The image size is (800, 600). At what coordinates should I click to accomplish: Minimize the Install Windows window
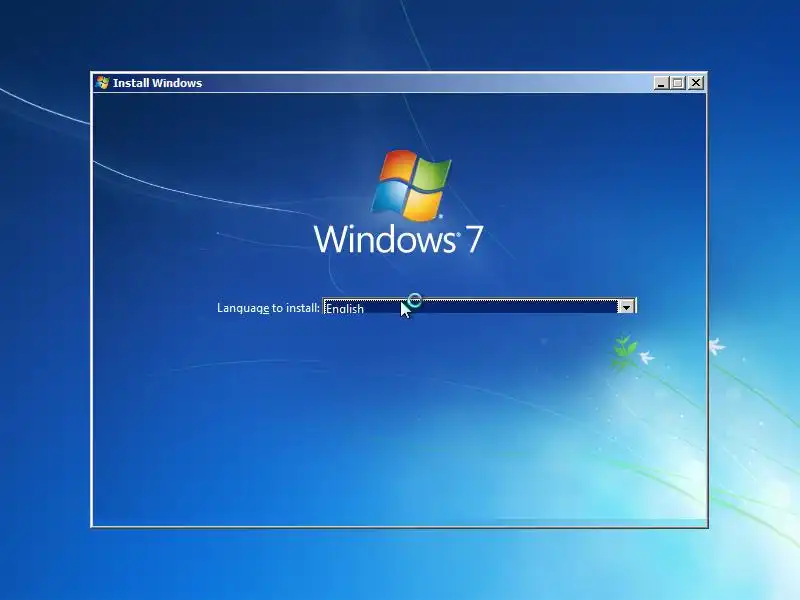point(661,83)
